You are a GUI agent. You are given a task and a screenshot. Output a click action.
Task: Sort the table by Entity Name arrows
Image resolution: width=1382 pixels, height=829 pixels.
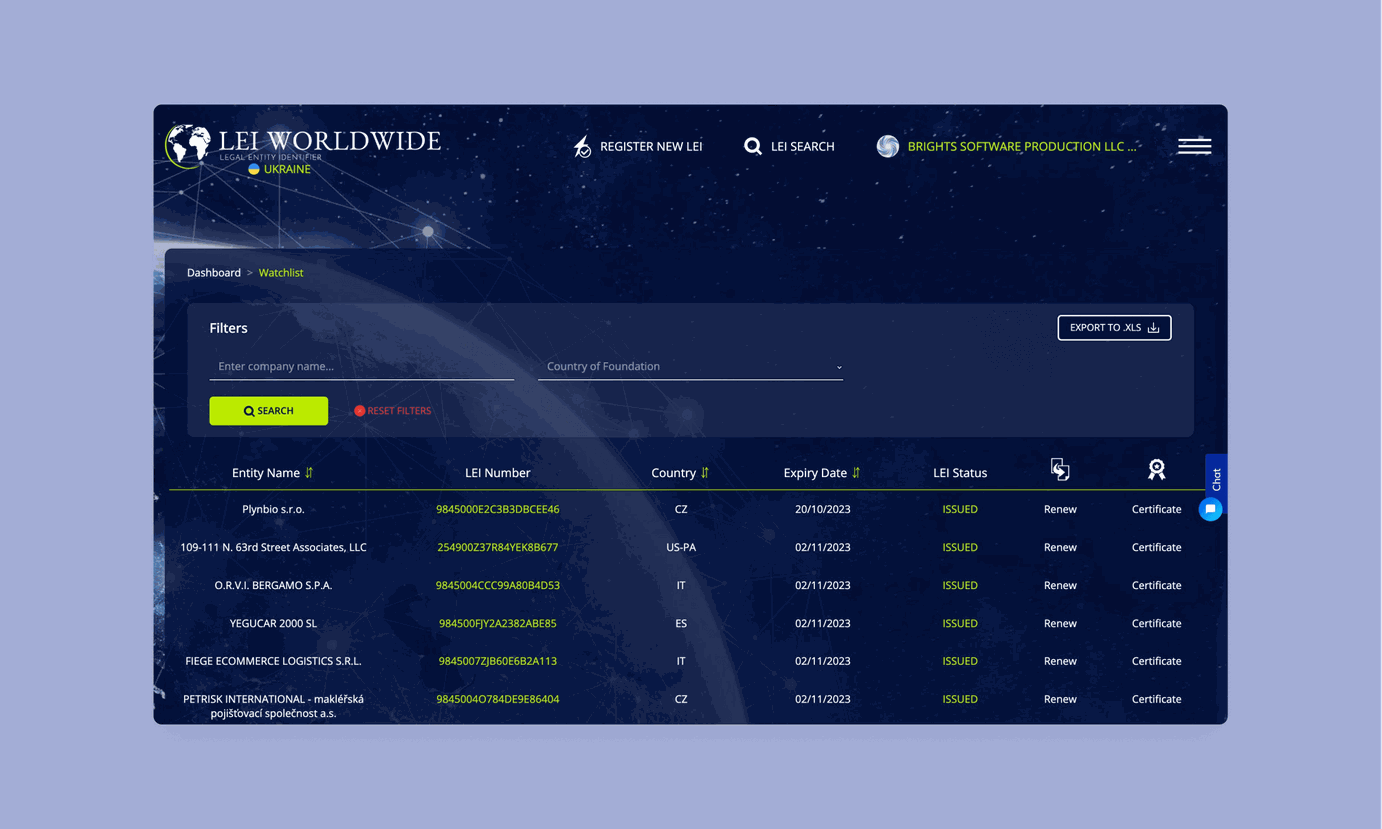click(x=309, y=473)
